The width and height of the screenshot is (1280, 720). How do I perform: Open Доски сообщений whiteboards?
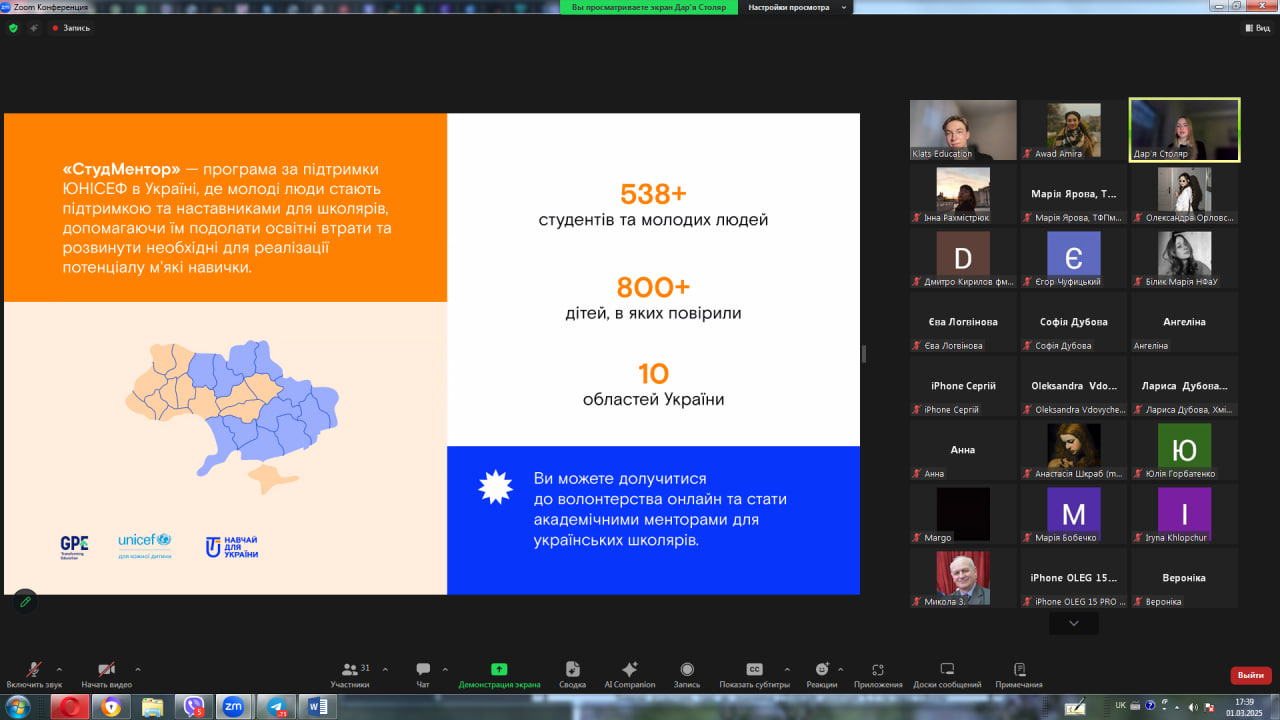[947, 675]
